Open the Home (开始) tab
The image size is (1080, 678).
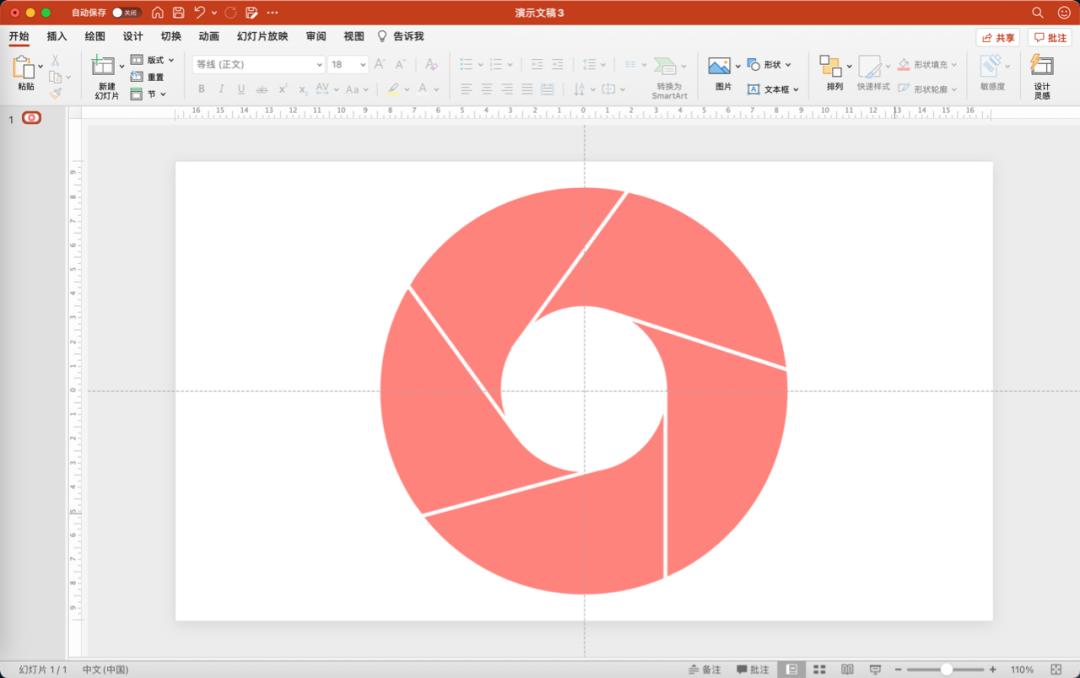[x=19, y=37]
